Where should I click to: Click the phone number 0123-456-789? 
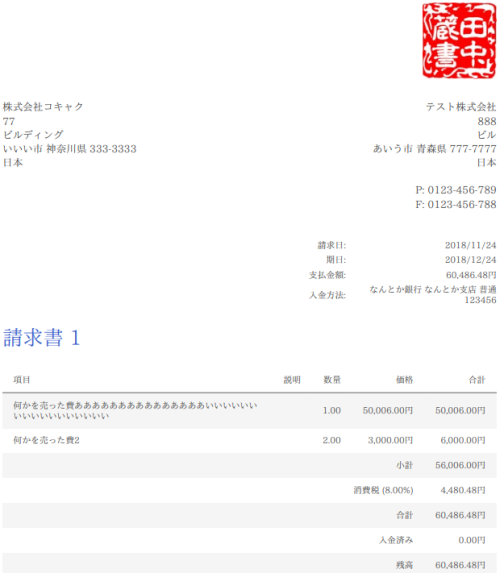click(462, 190)
